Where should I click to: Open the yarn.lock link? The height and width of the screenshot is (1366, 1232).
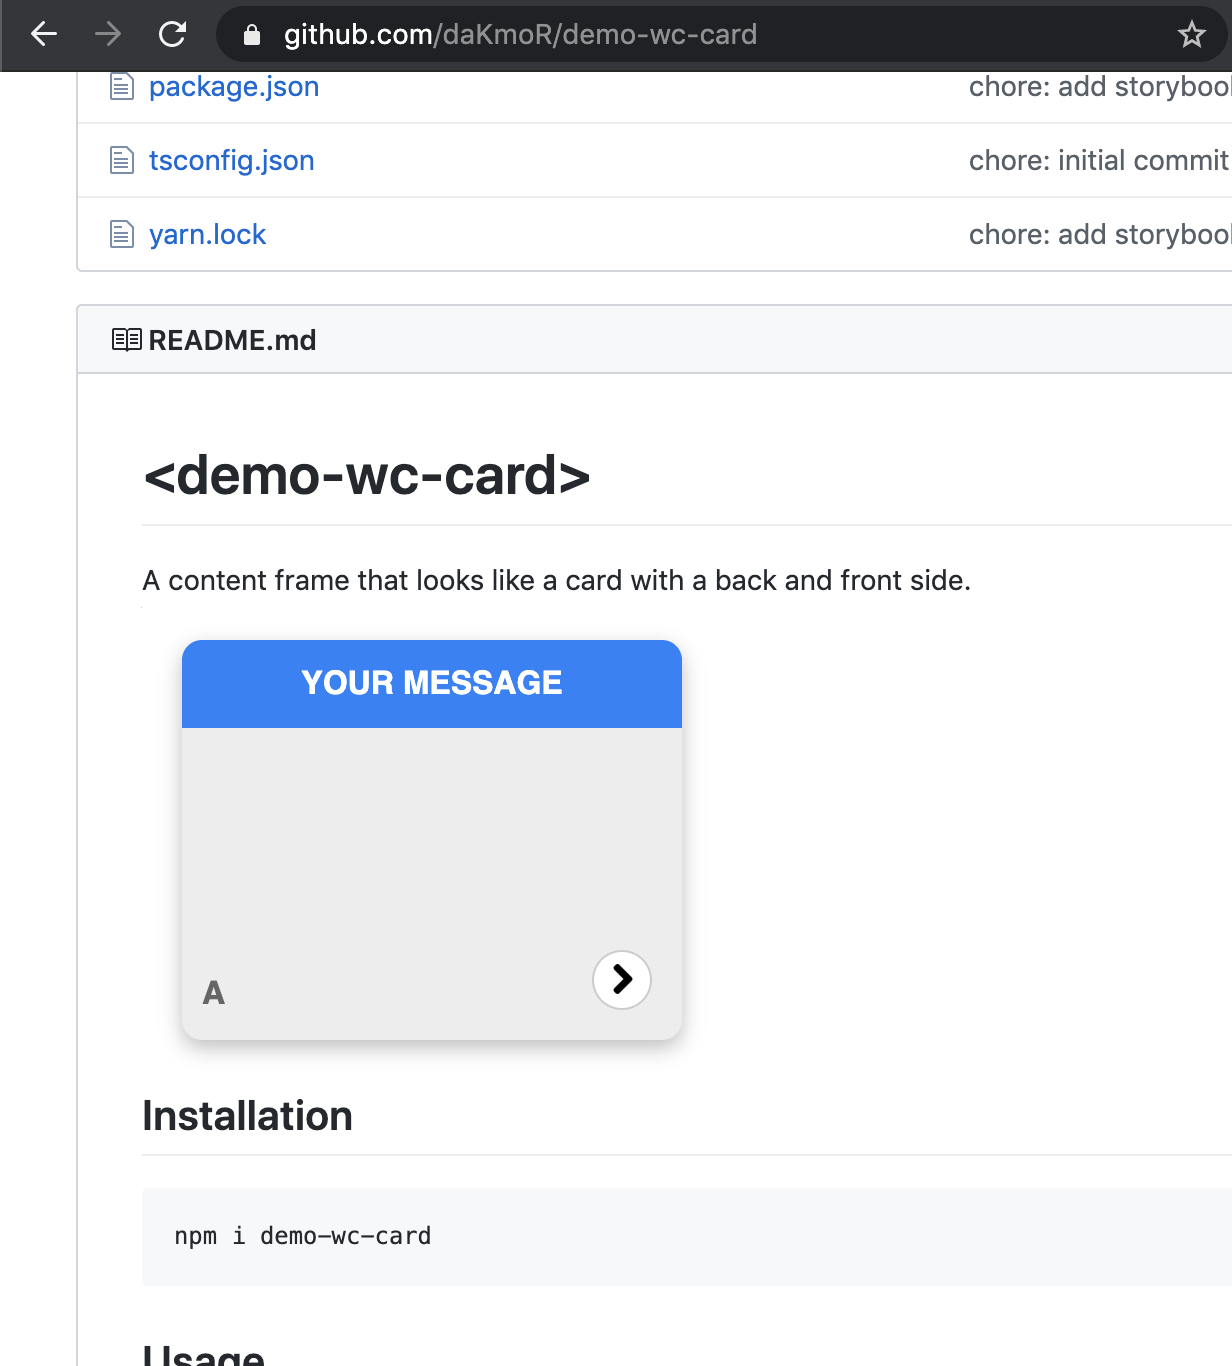tap(207, 233)
